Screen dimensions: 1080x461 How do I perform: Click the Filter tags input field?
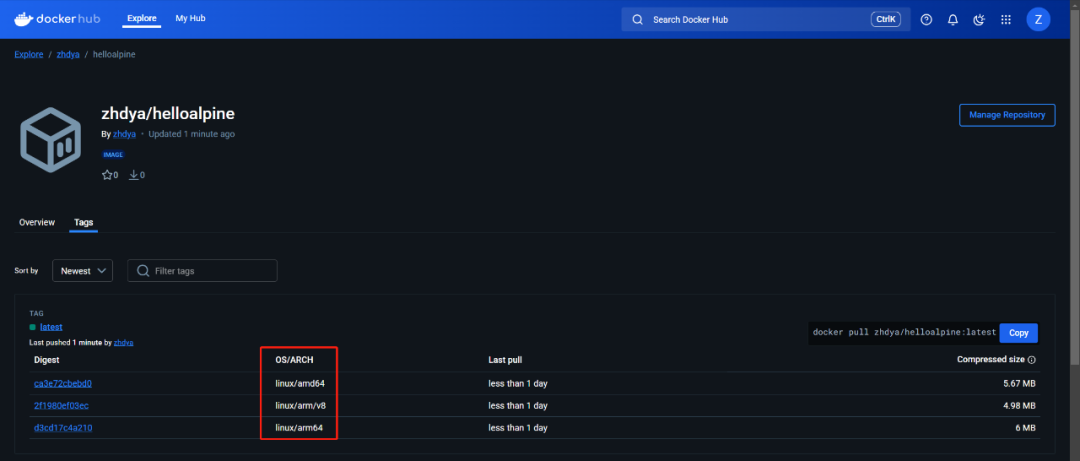[202, 271]
